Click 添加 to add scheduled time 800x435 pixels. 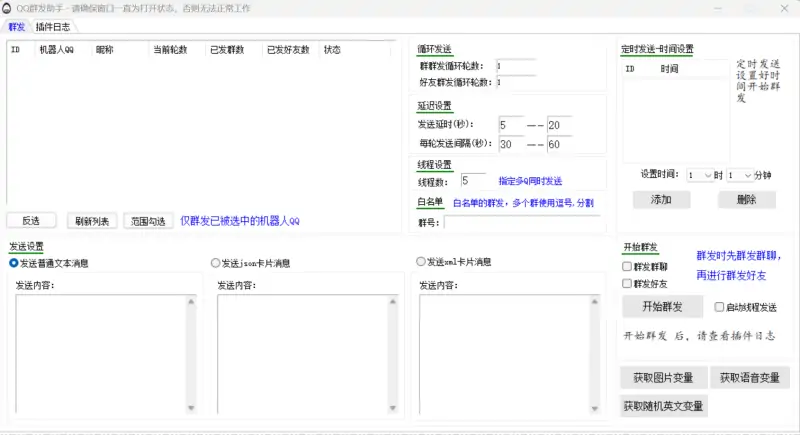point(661,200)
